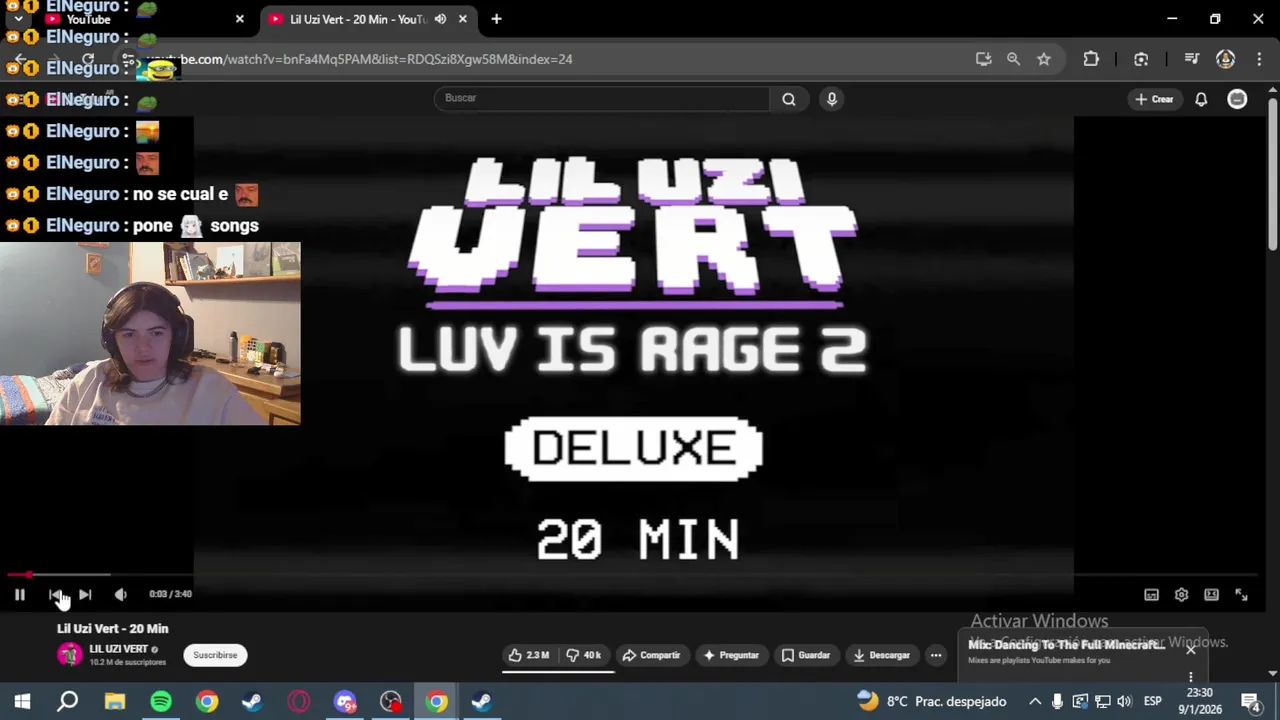Screen dimensions: 1280x720
Task: Open the weather widget 8°C Prac. despejado
Action: click(x=932, y=701)
